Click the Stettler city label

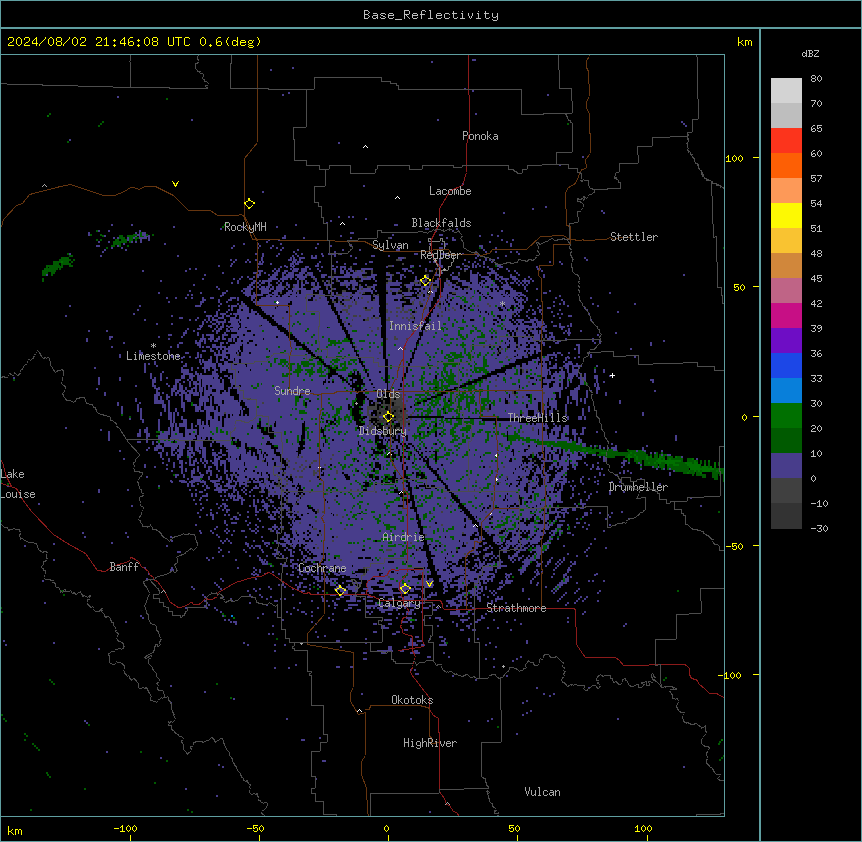[x=634, y=237]
